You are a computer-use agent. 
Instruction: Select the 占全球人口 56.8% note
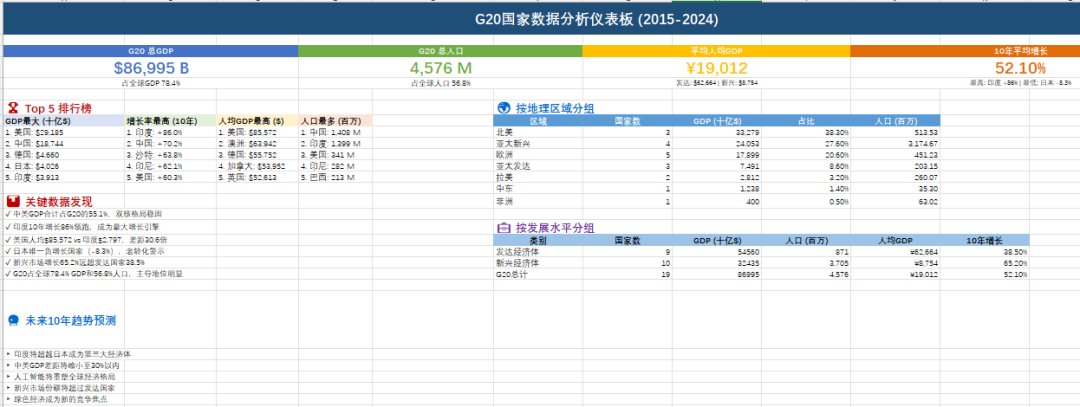[x=440, y=83]
